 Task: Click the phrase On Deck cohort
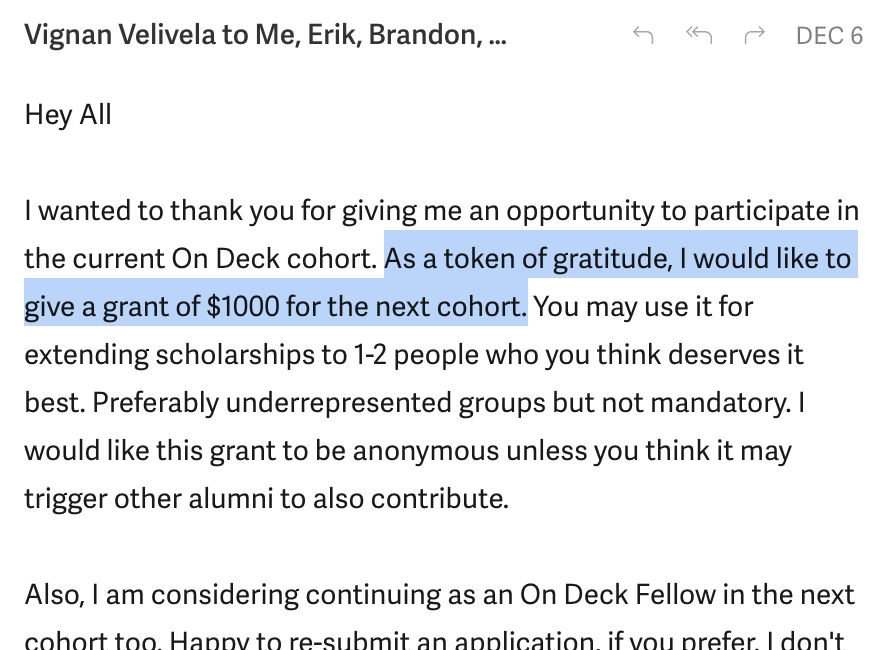[x=274, y=259]
